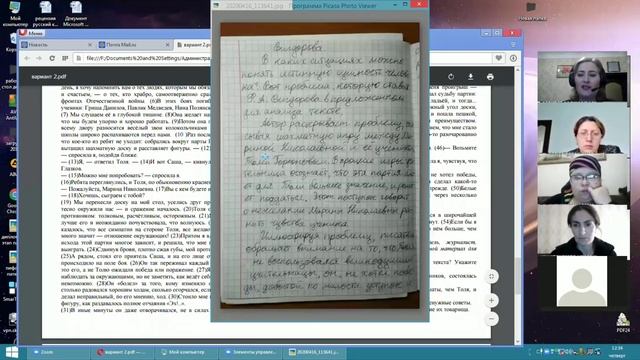The image size is (640, 360).
Task: Open downloads icon beside address bar
Action: (x=513, y=58)
